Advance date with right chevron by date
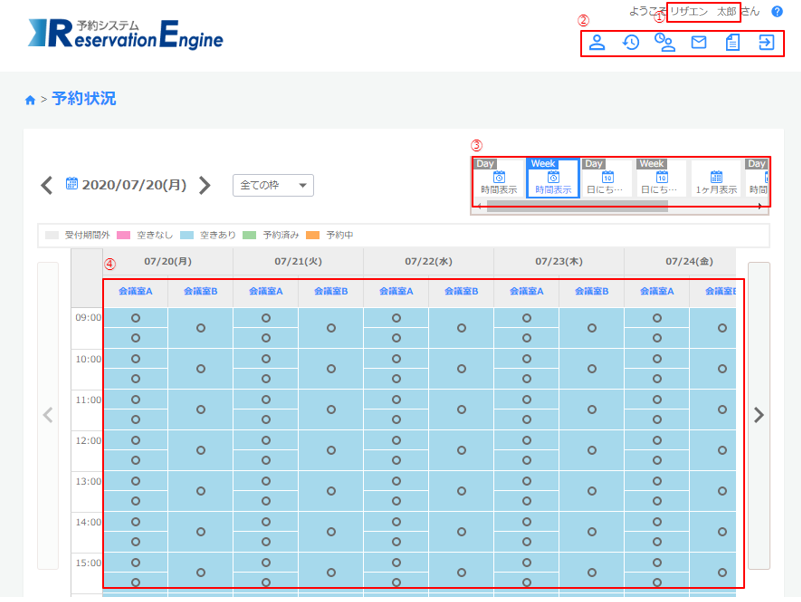Viewport: 801px width, 602px height. 205,185
